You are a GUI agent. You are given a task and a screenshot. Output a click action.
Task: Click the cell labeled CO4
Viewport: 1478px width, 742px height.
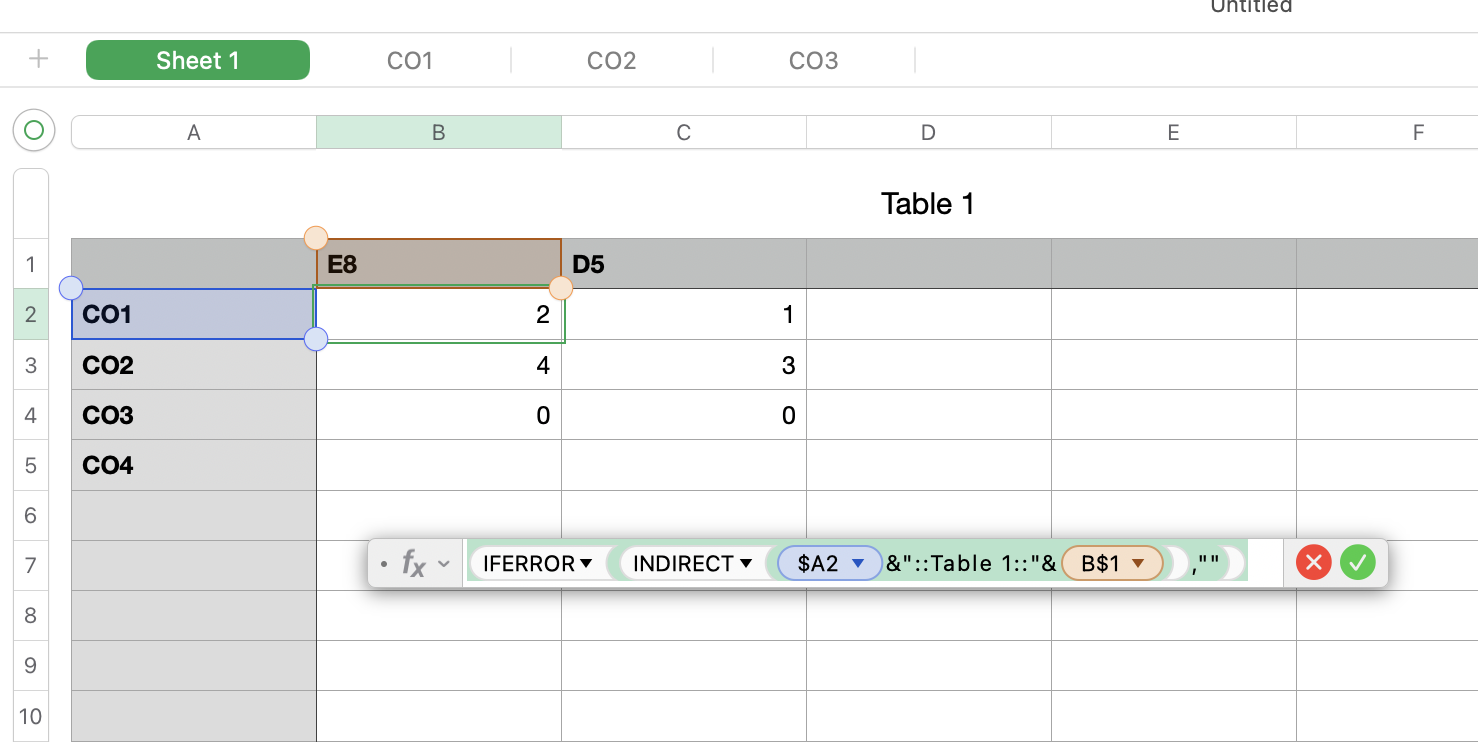193,465
